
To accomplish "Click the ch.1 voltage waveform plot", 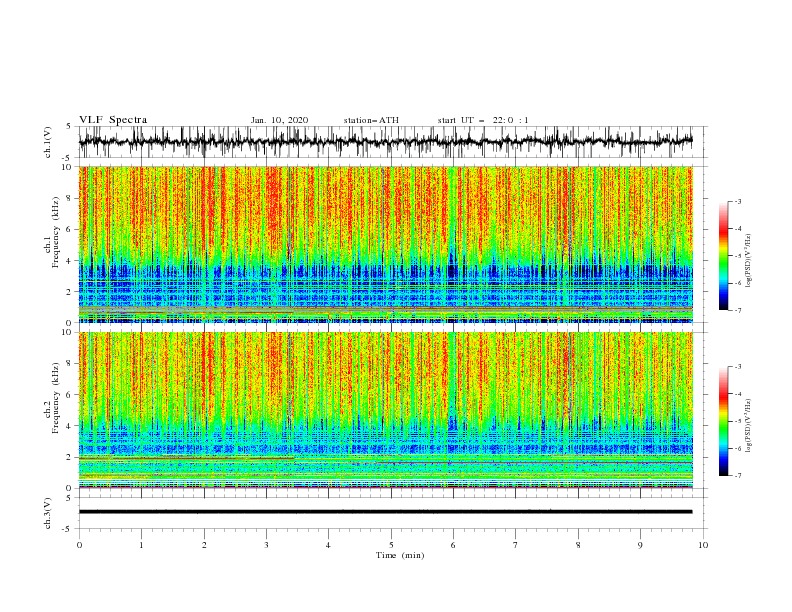I will tap(385, 142).
